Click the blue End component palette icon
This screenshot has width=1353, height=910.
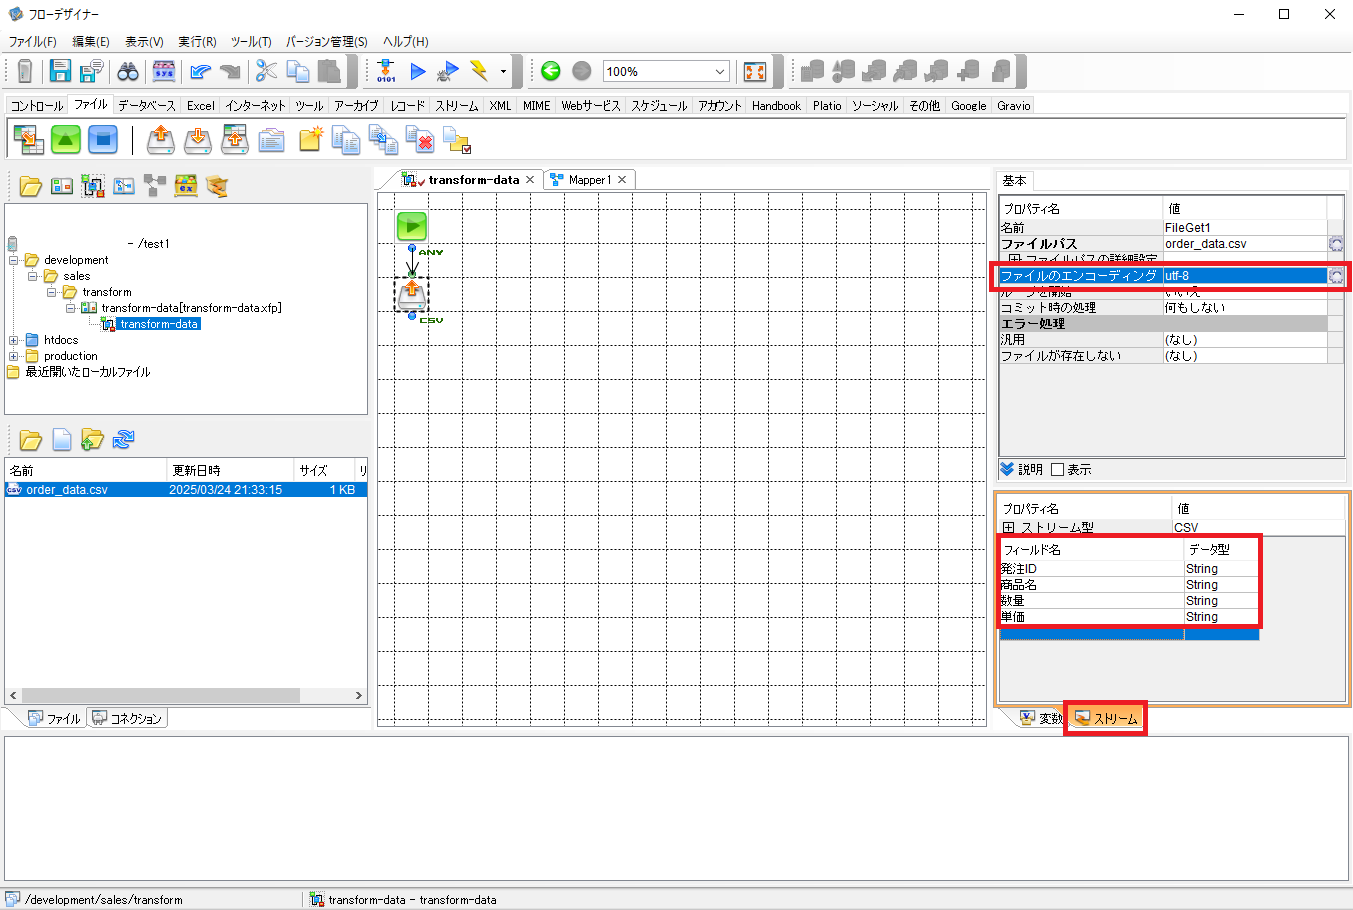click(103, 139)
